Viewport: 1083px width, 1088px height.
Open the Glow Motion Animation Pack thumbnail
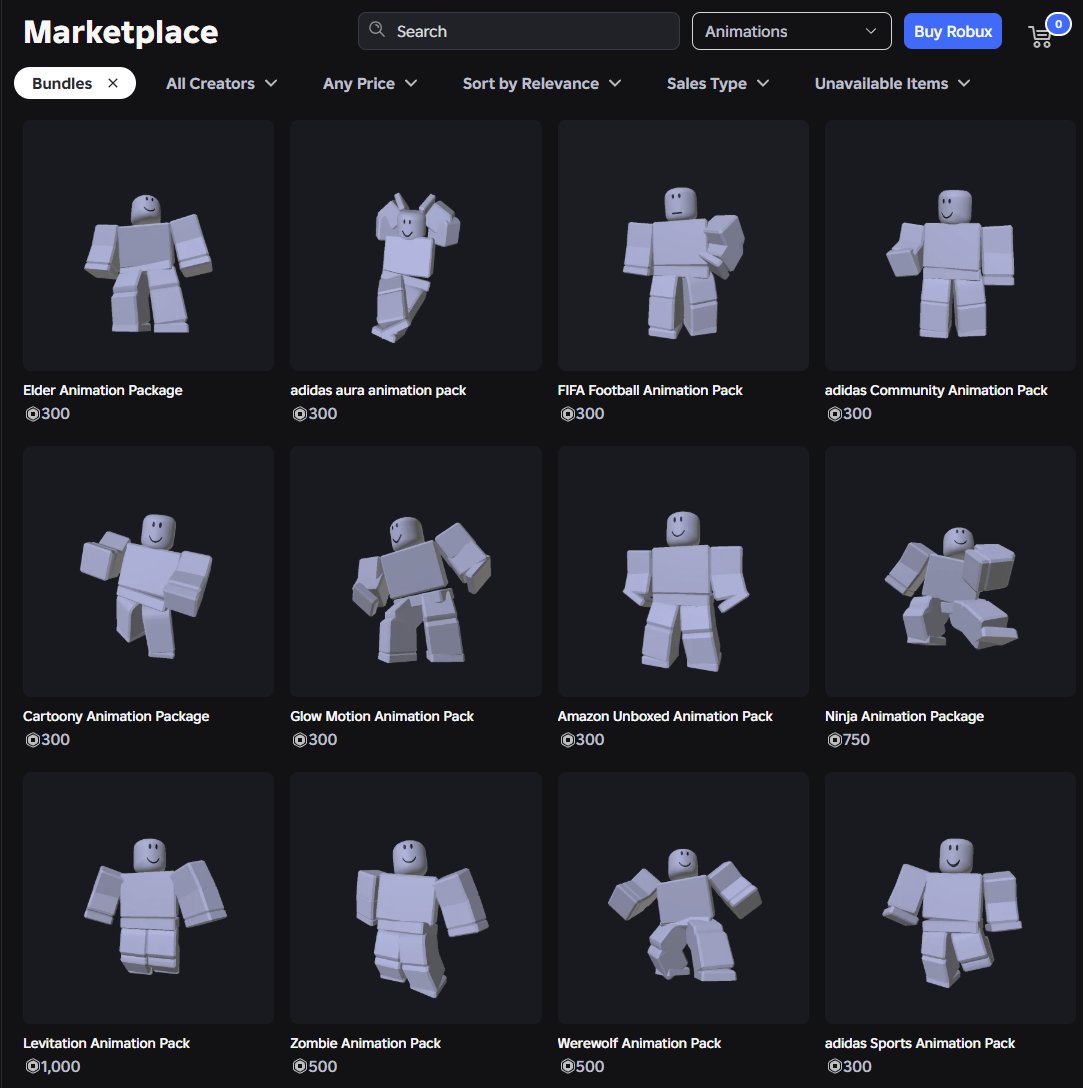(416, 572)
